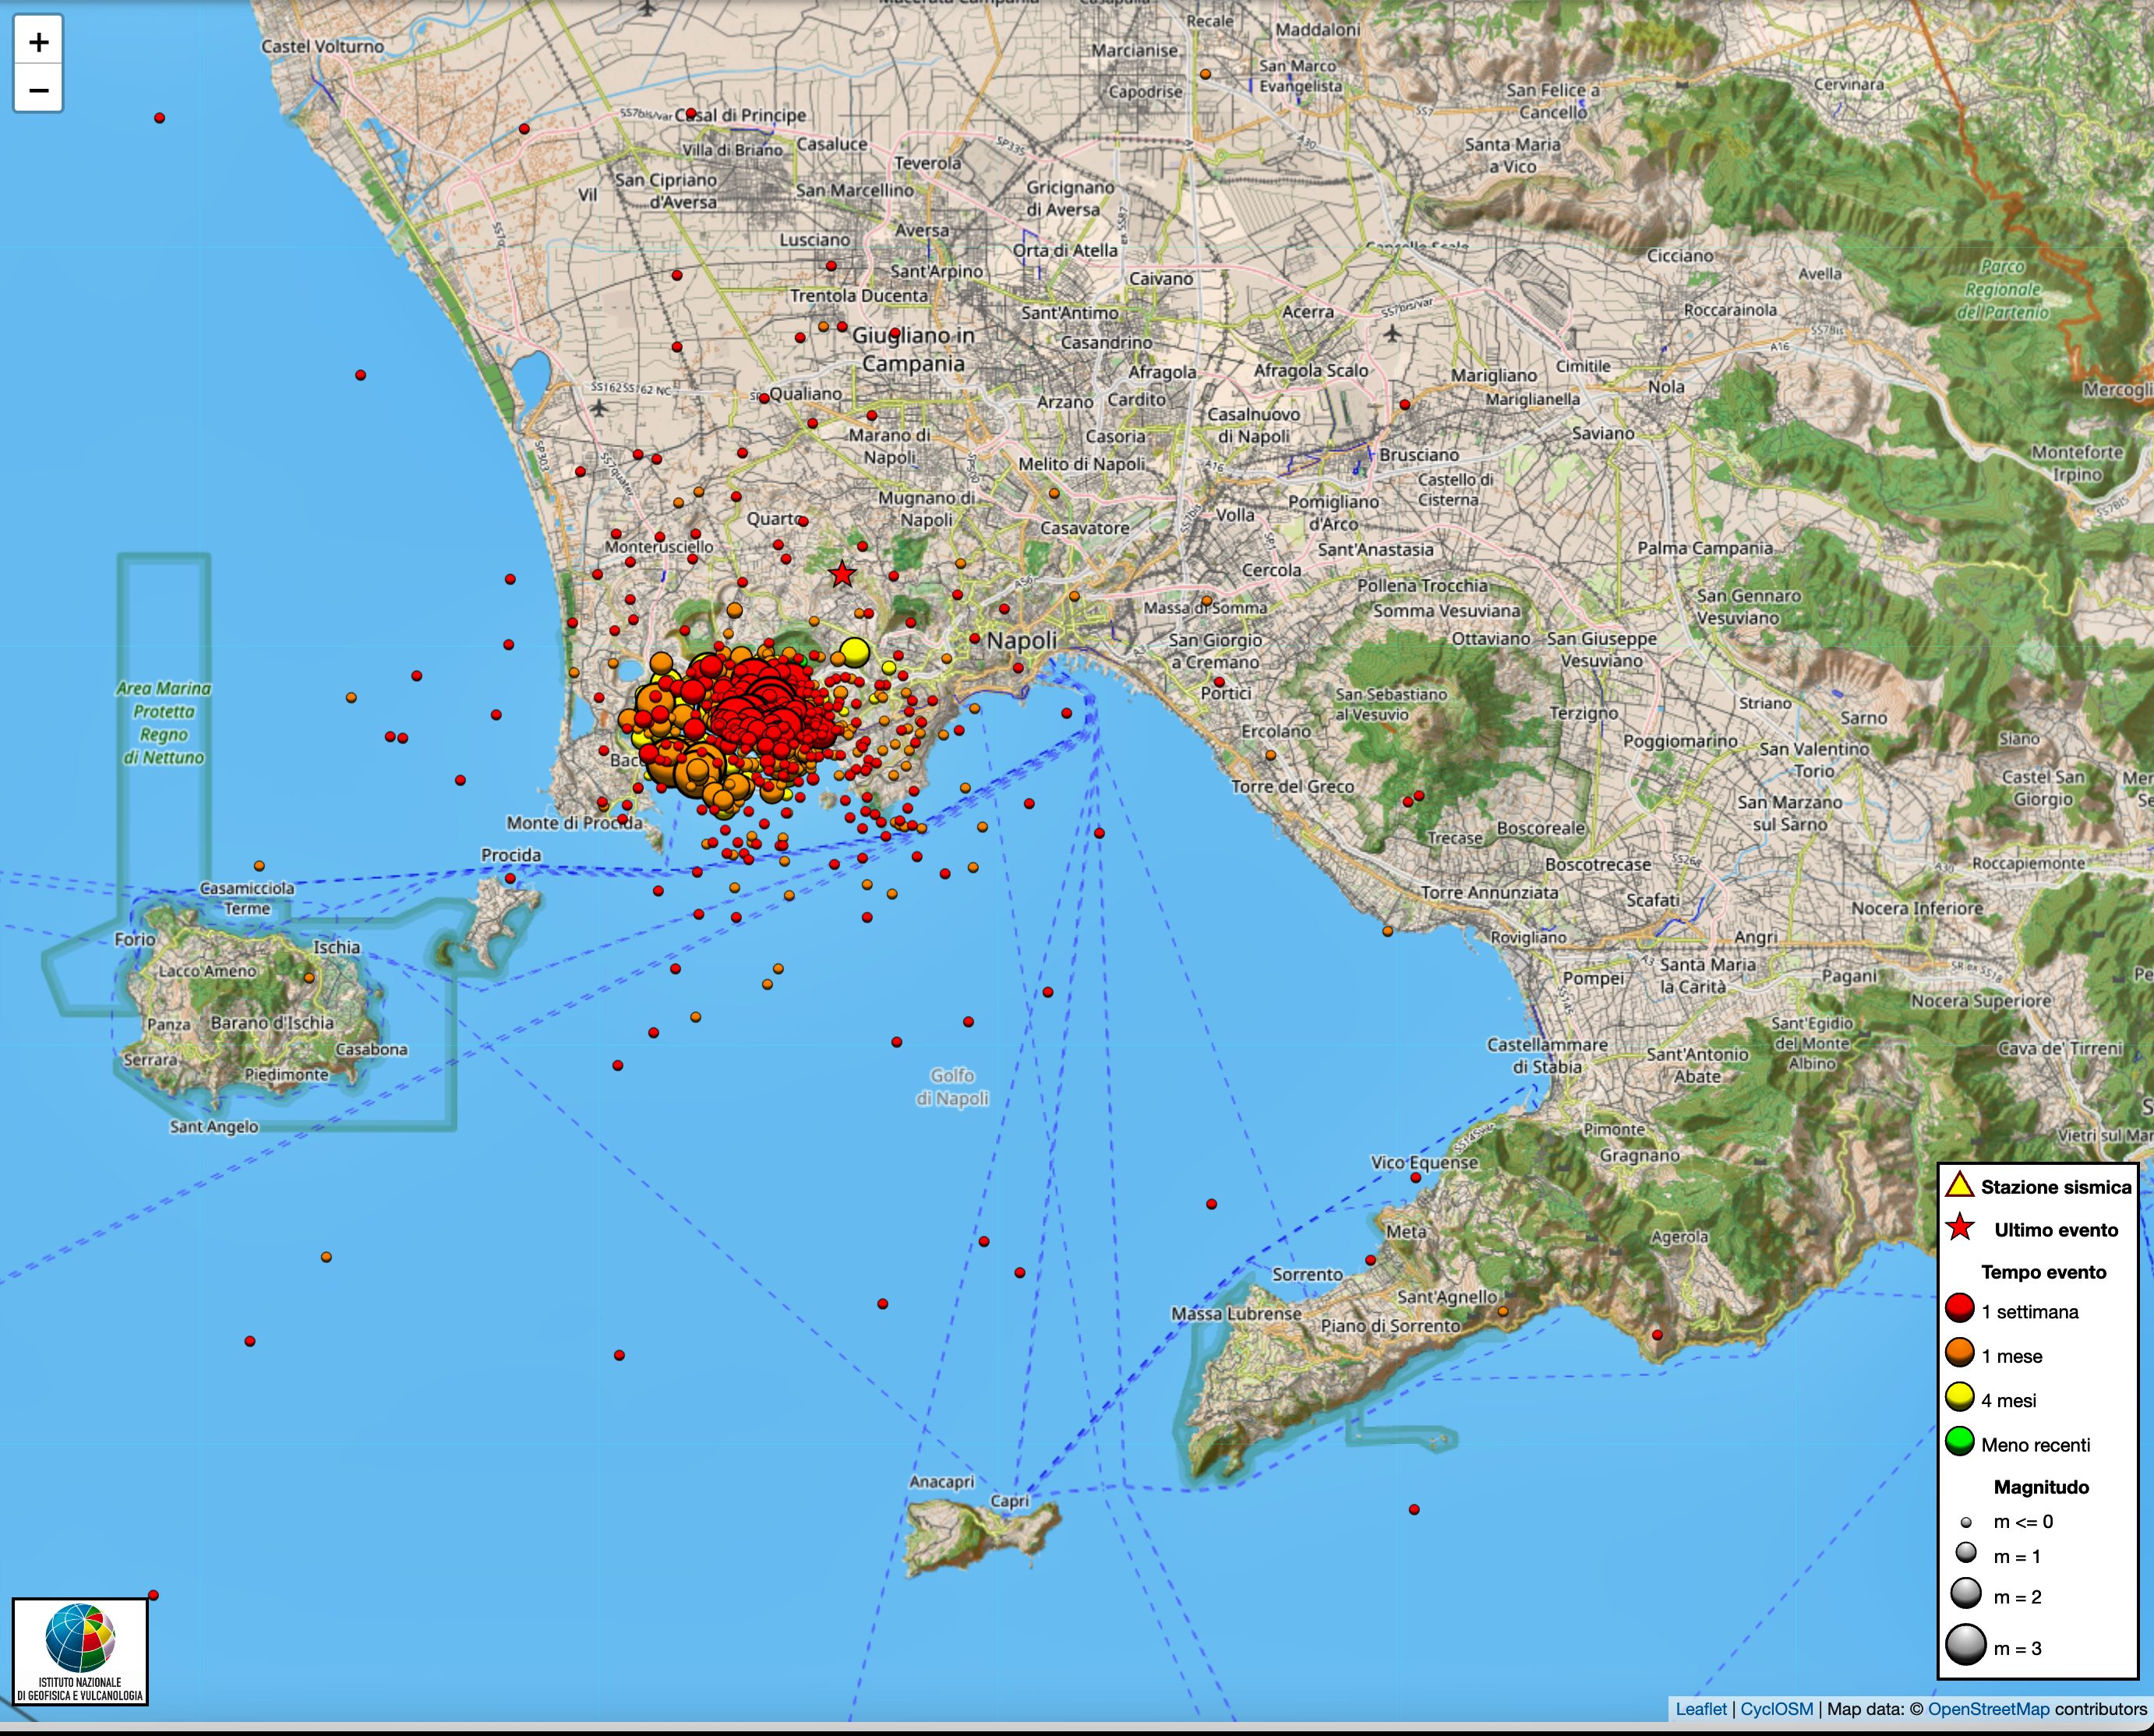2154x1736 pixels.
Task: Click the airport plane icon near Qualiano
Action: tap(599, 407)
